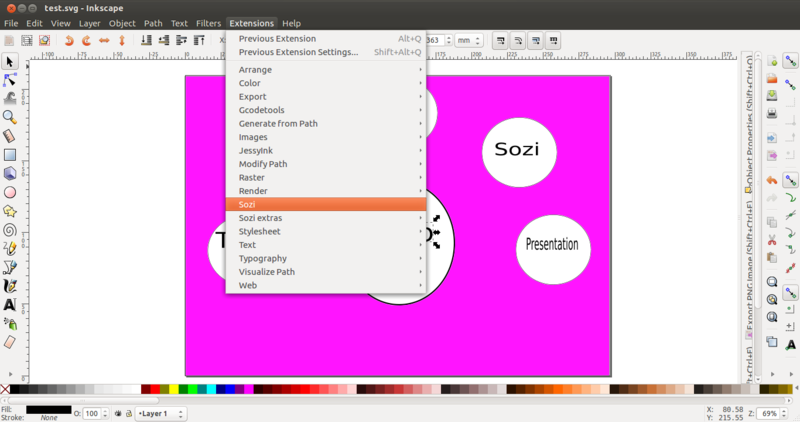Select the Star and polygon tool
Screen dimensions: 800x422
(10, 211)
